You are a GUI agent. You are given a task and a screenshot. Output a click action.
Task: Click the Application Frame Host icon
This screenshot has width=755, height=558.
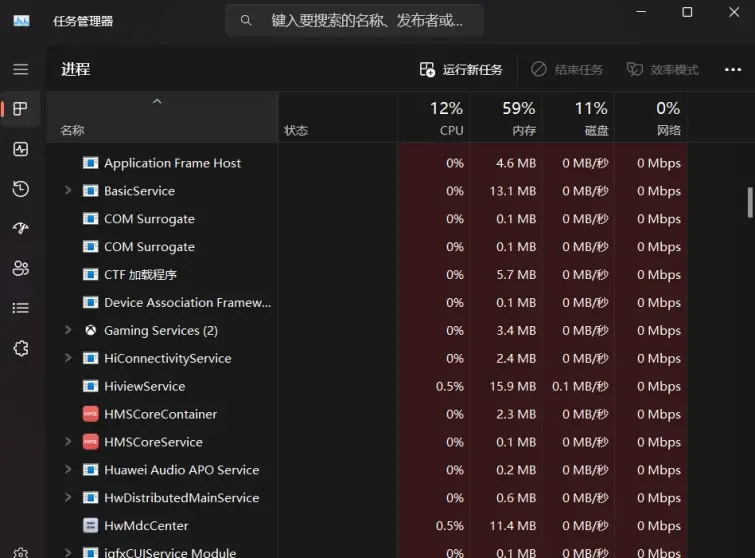click(x=90, y=163)
